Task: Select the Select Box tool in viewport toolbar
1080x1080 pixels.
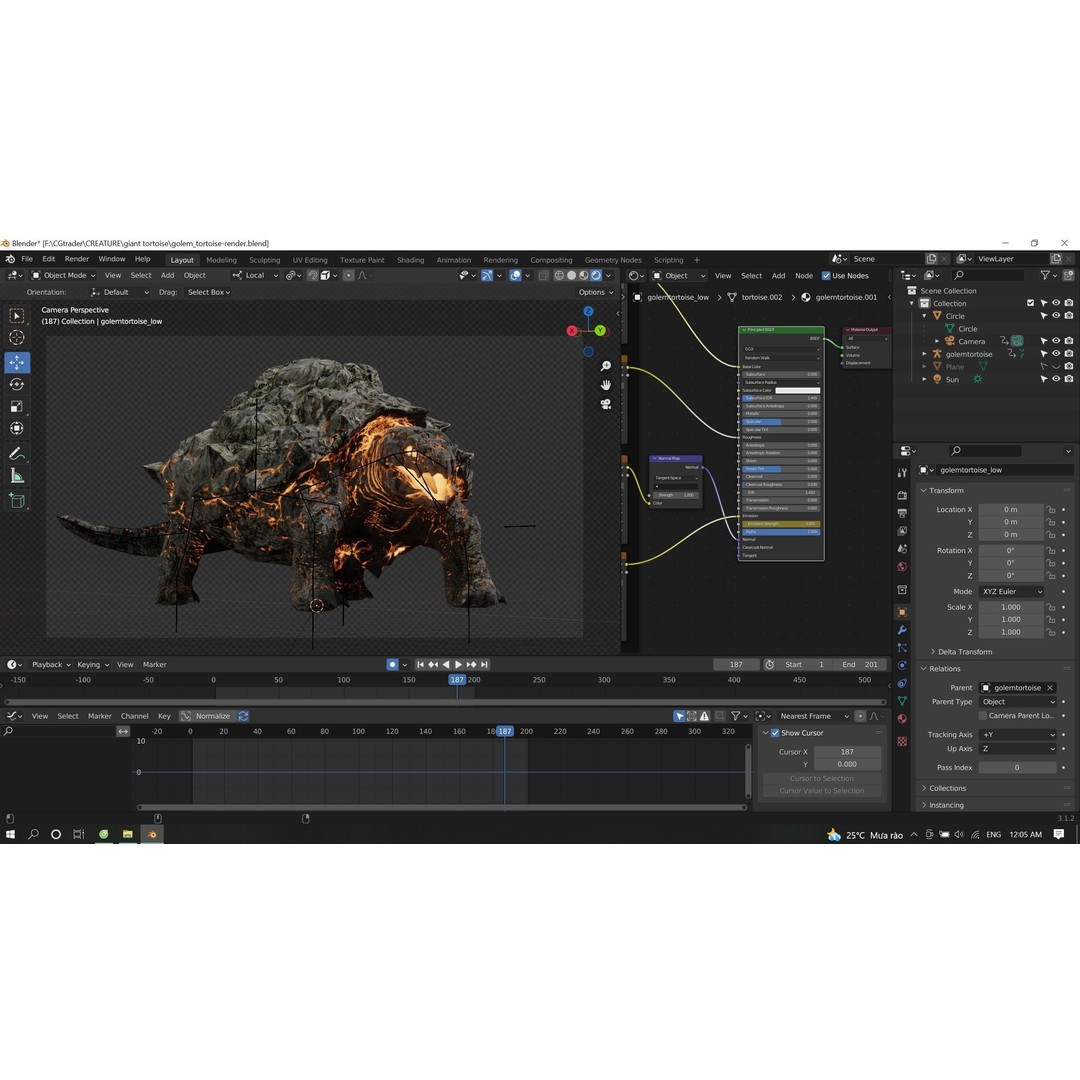Action: pyautogui.click(x=17, y=316)
